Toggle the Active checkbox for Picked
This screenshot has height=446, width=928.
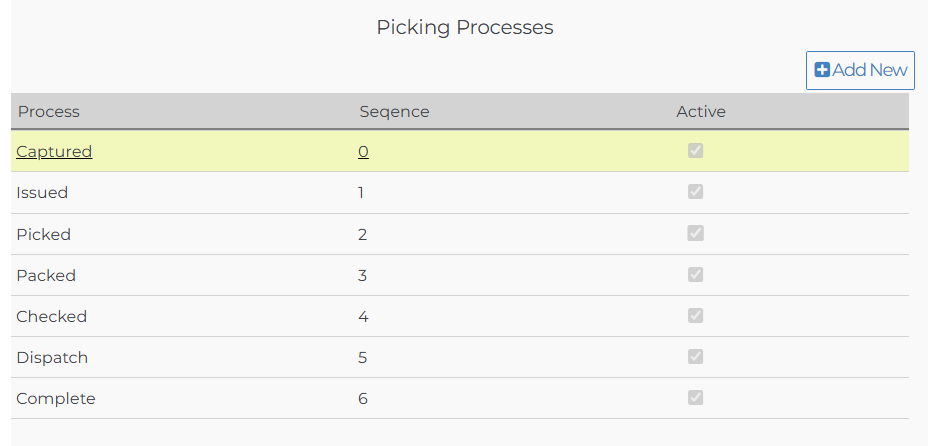coord(695,233)
